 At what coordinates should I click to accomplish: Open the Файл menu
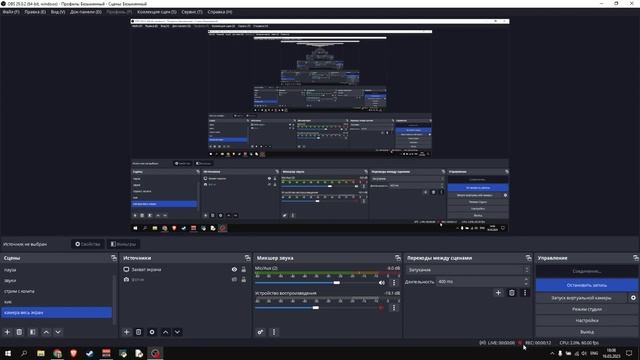tap(11, 12)
